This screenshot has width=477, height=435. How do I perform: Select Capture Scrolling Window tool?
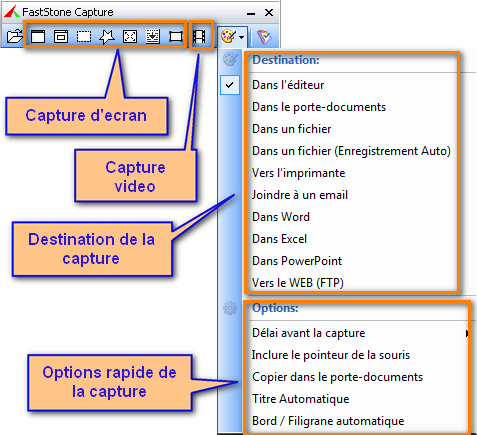coord(153,36)
